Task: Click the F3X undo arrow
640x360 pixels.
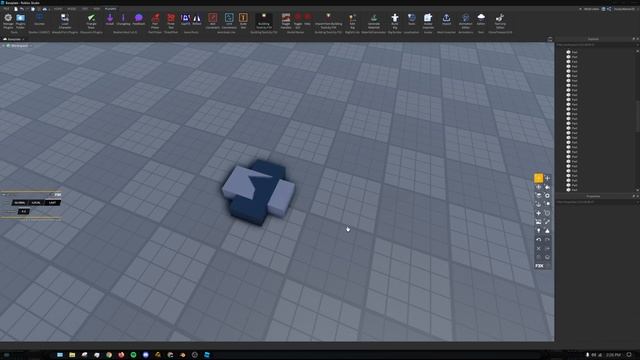Action: (538, 240)
